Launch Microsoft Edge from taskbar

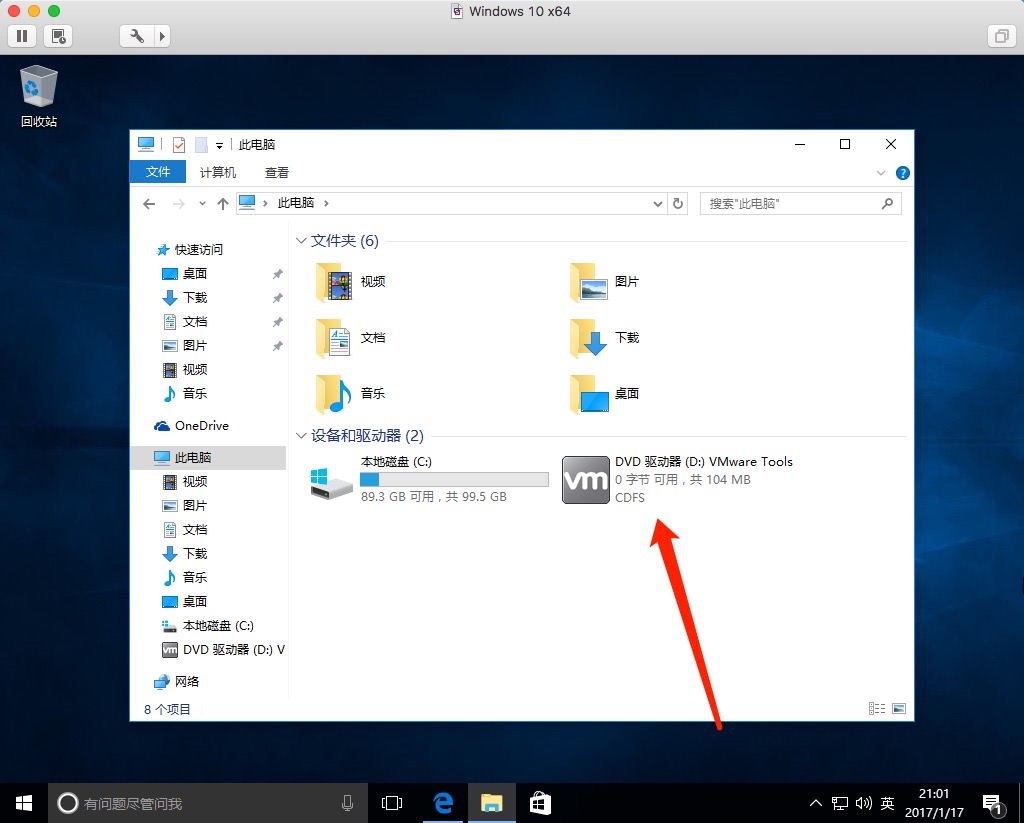(x=444, y=803)
